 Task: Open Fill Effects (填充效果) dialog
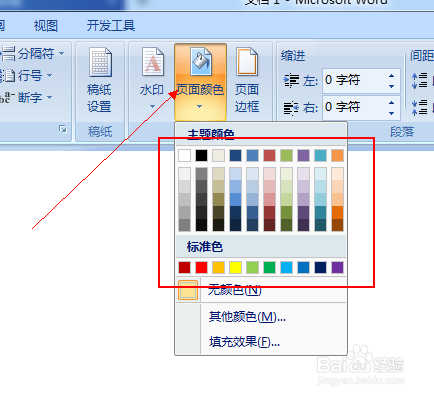(x=261, y=342)
